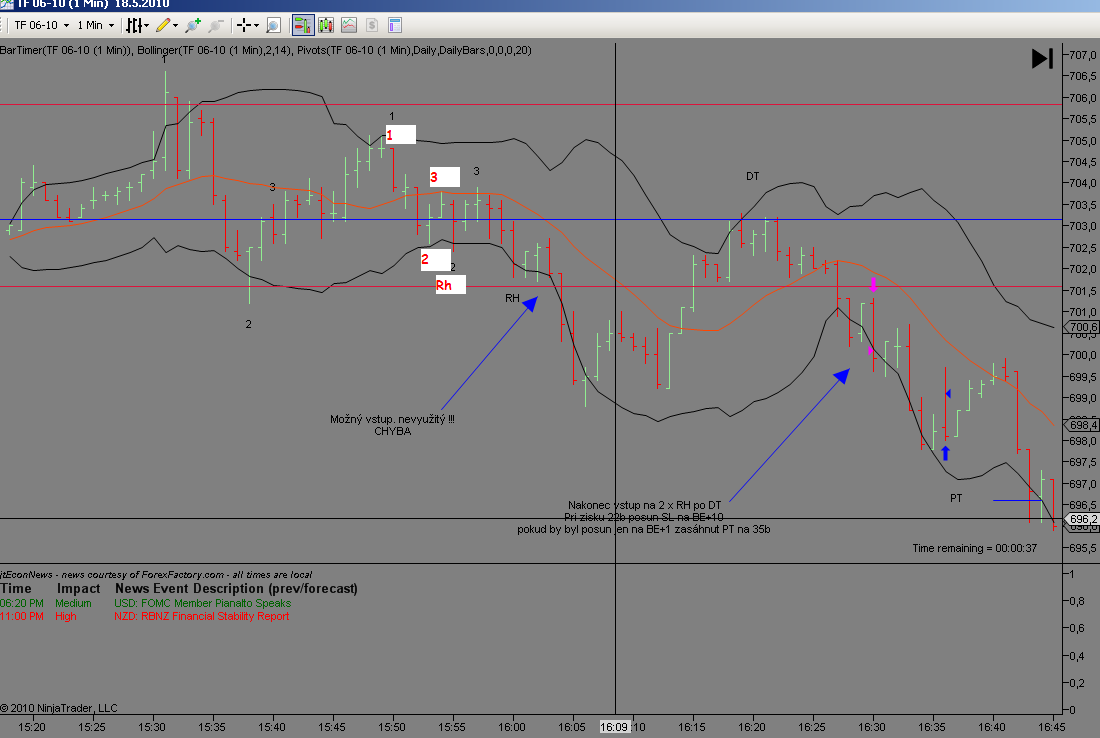The width and height of the screenshot is (1100, 738).
Task: Click the 707,0 price axis label
Action: tap(1083, 55)
